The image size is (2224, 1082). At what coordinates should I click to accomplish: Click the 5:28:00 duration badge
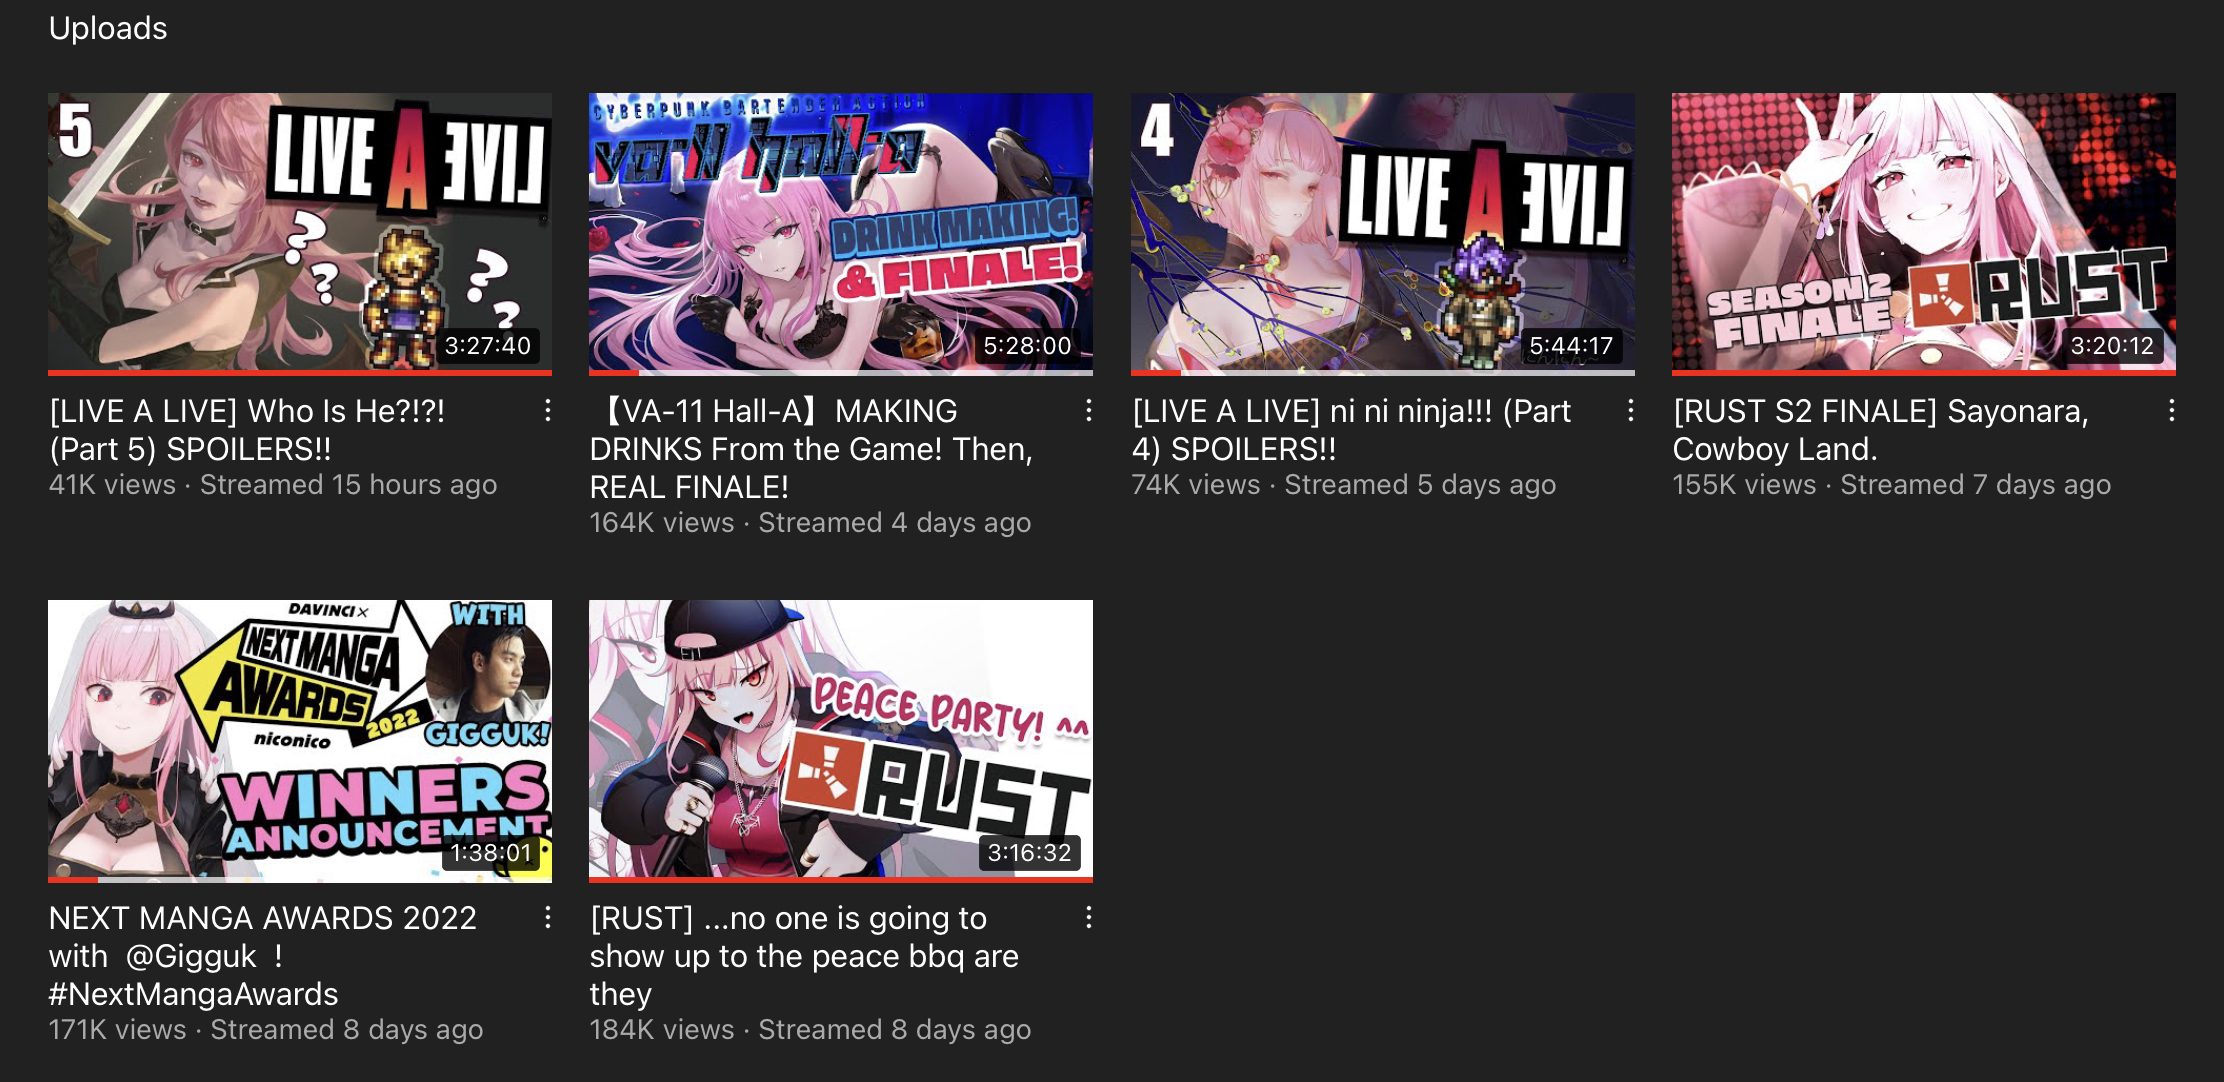click(1027, 346)
